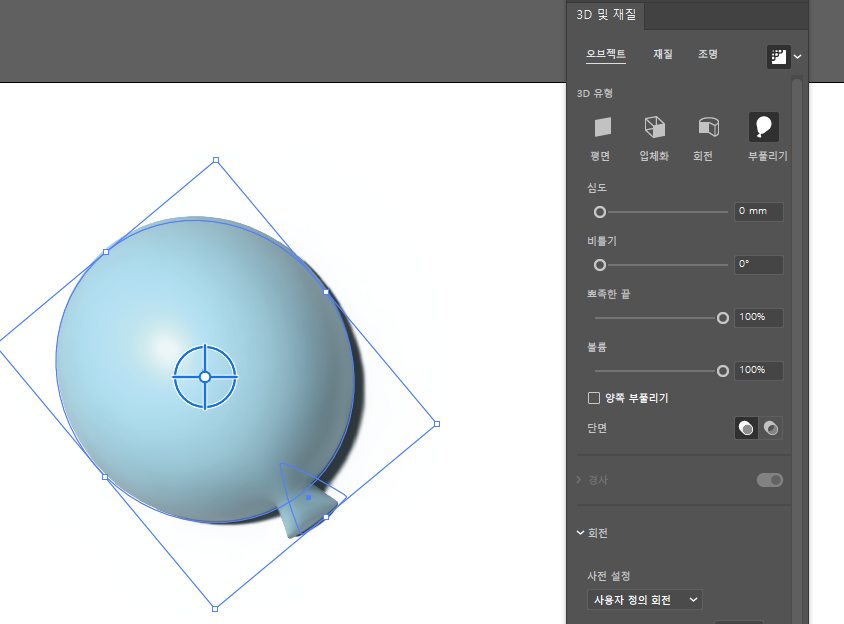Open the material thumbnail icon near panel tabs
Viewport: 844px width, 624px height.
(x=778, y=57)
